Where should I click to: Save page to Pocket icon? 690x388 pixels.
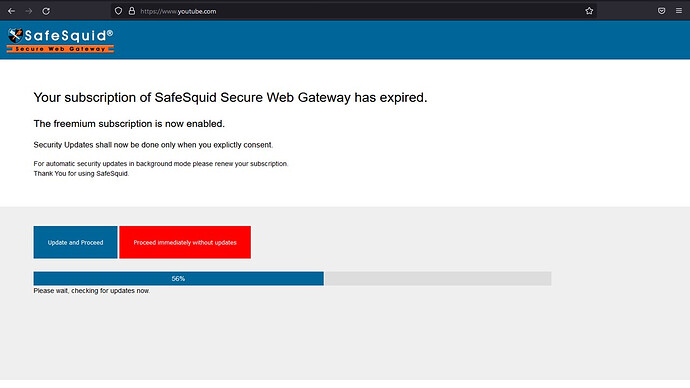661,11
